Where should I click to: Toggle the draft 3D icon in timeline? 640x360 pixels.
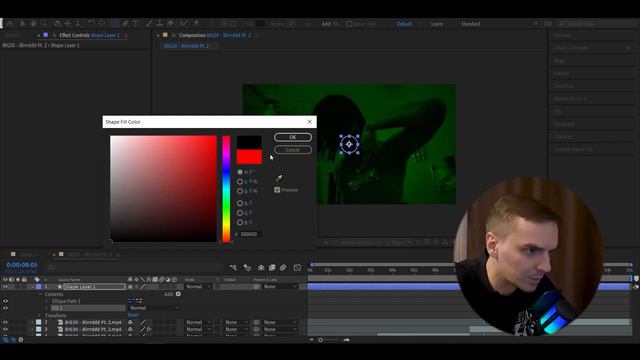tap(247, 268)
